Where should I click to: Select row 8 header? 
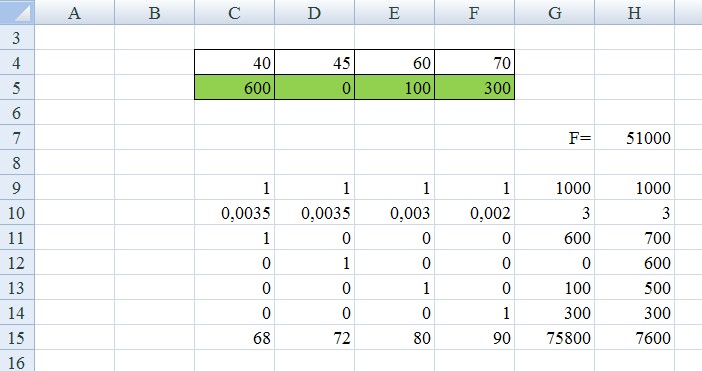click(17, 162)
